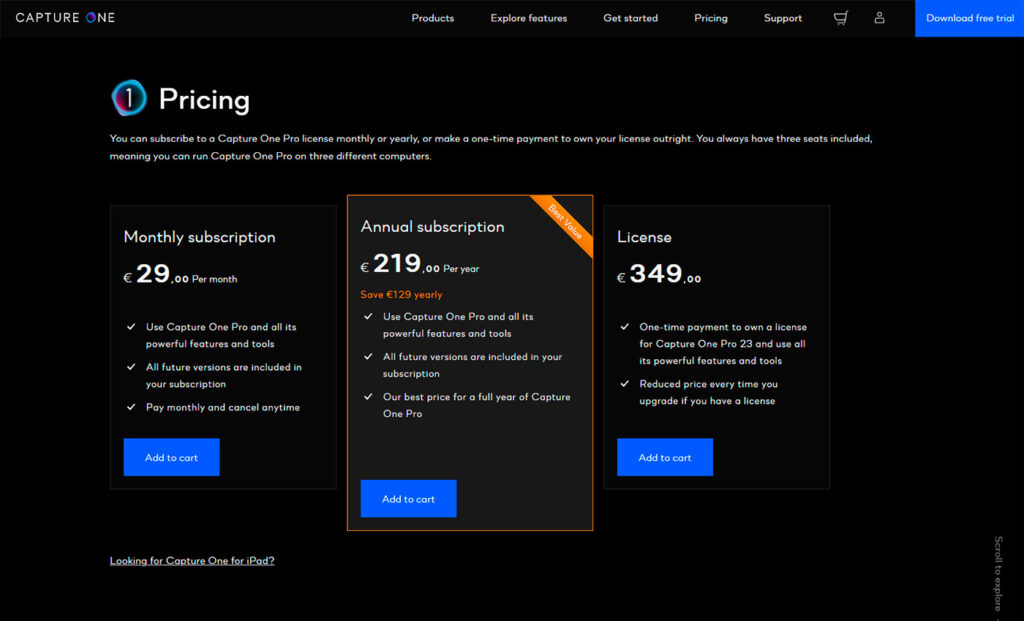Screen dimensions: 1024x621
Task: Click Download free trial button
Action: click(x=969, y=18)
